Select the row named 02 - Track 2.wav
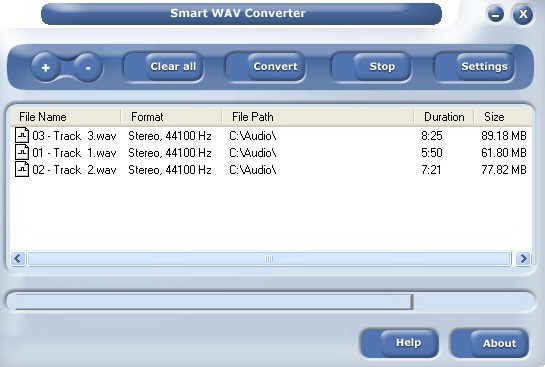 coord(271,170)
